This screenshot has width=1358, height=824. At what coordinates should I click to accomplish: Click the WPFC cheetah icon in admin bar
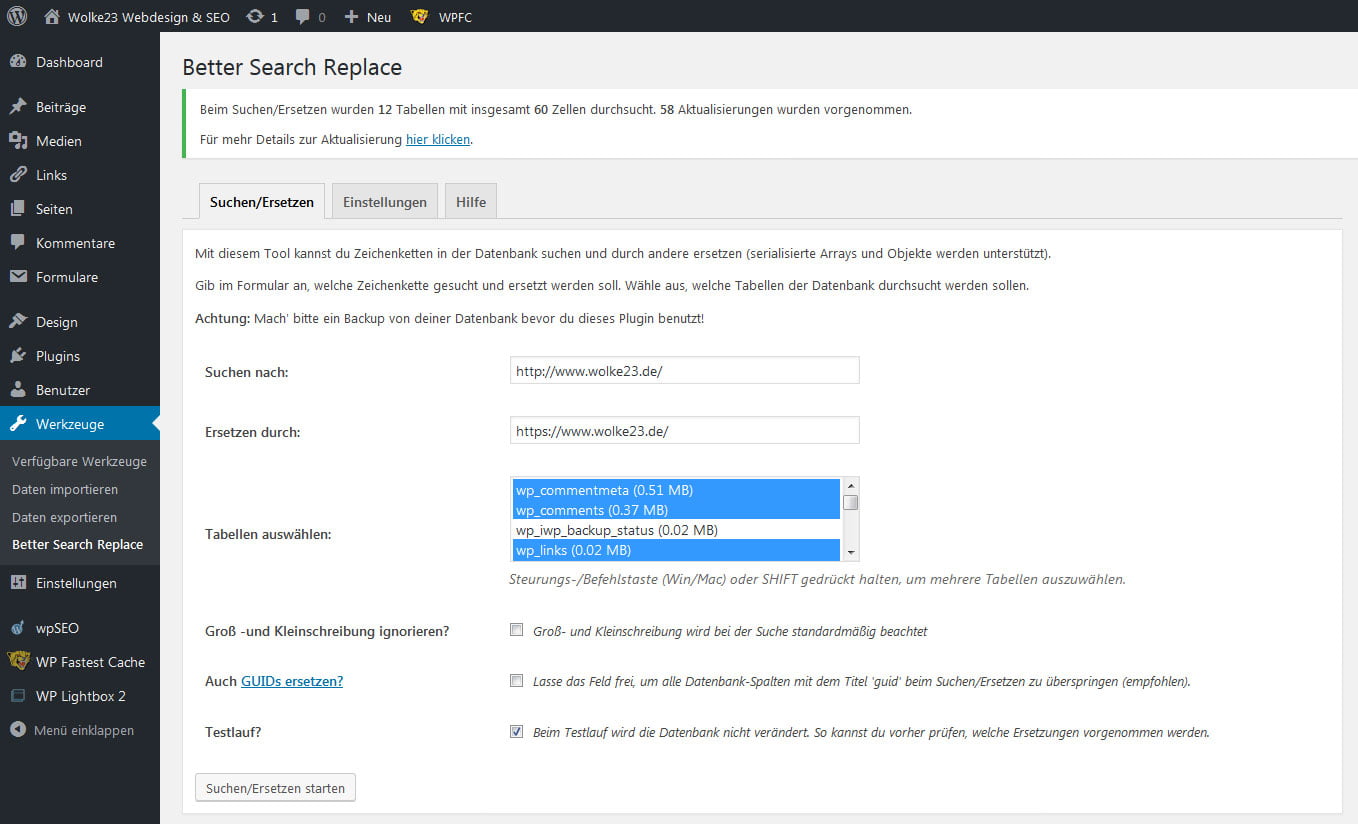420,16
